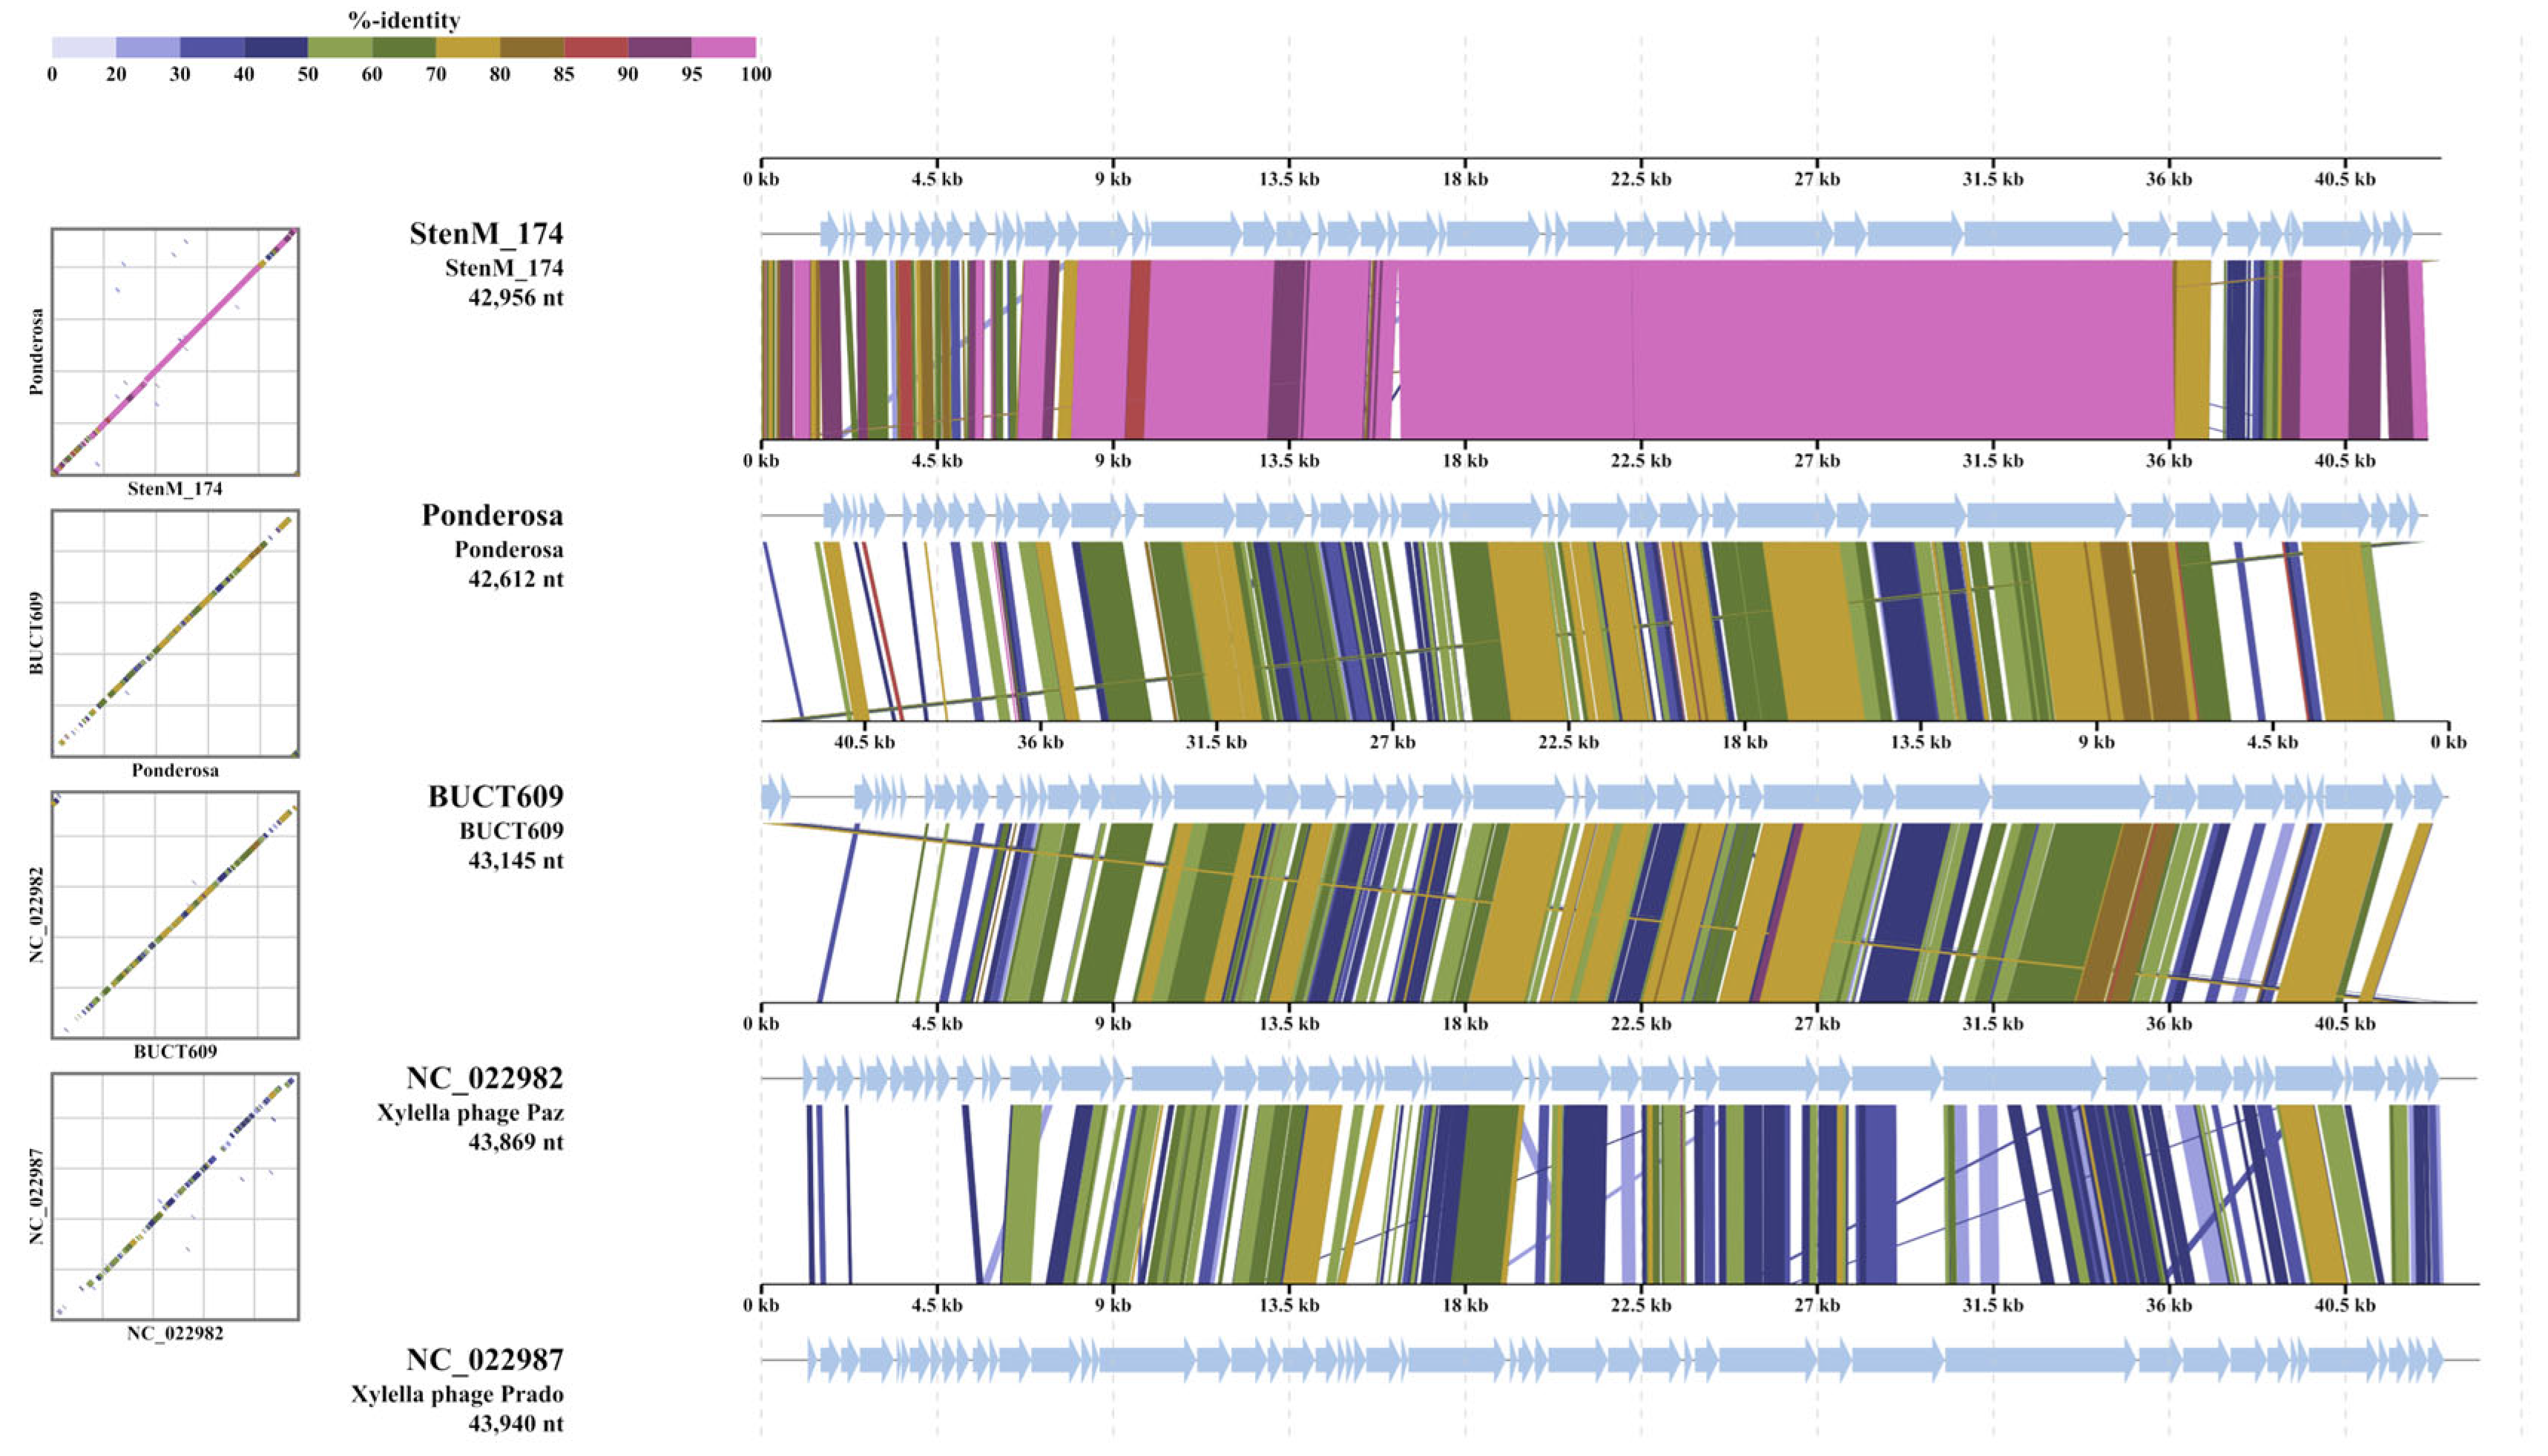Click the 85-90 red identity swatch
Viewport: 2548px width, 1456px height.
(x=596, y=47)
